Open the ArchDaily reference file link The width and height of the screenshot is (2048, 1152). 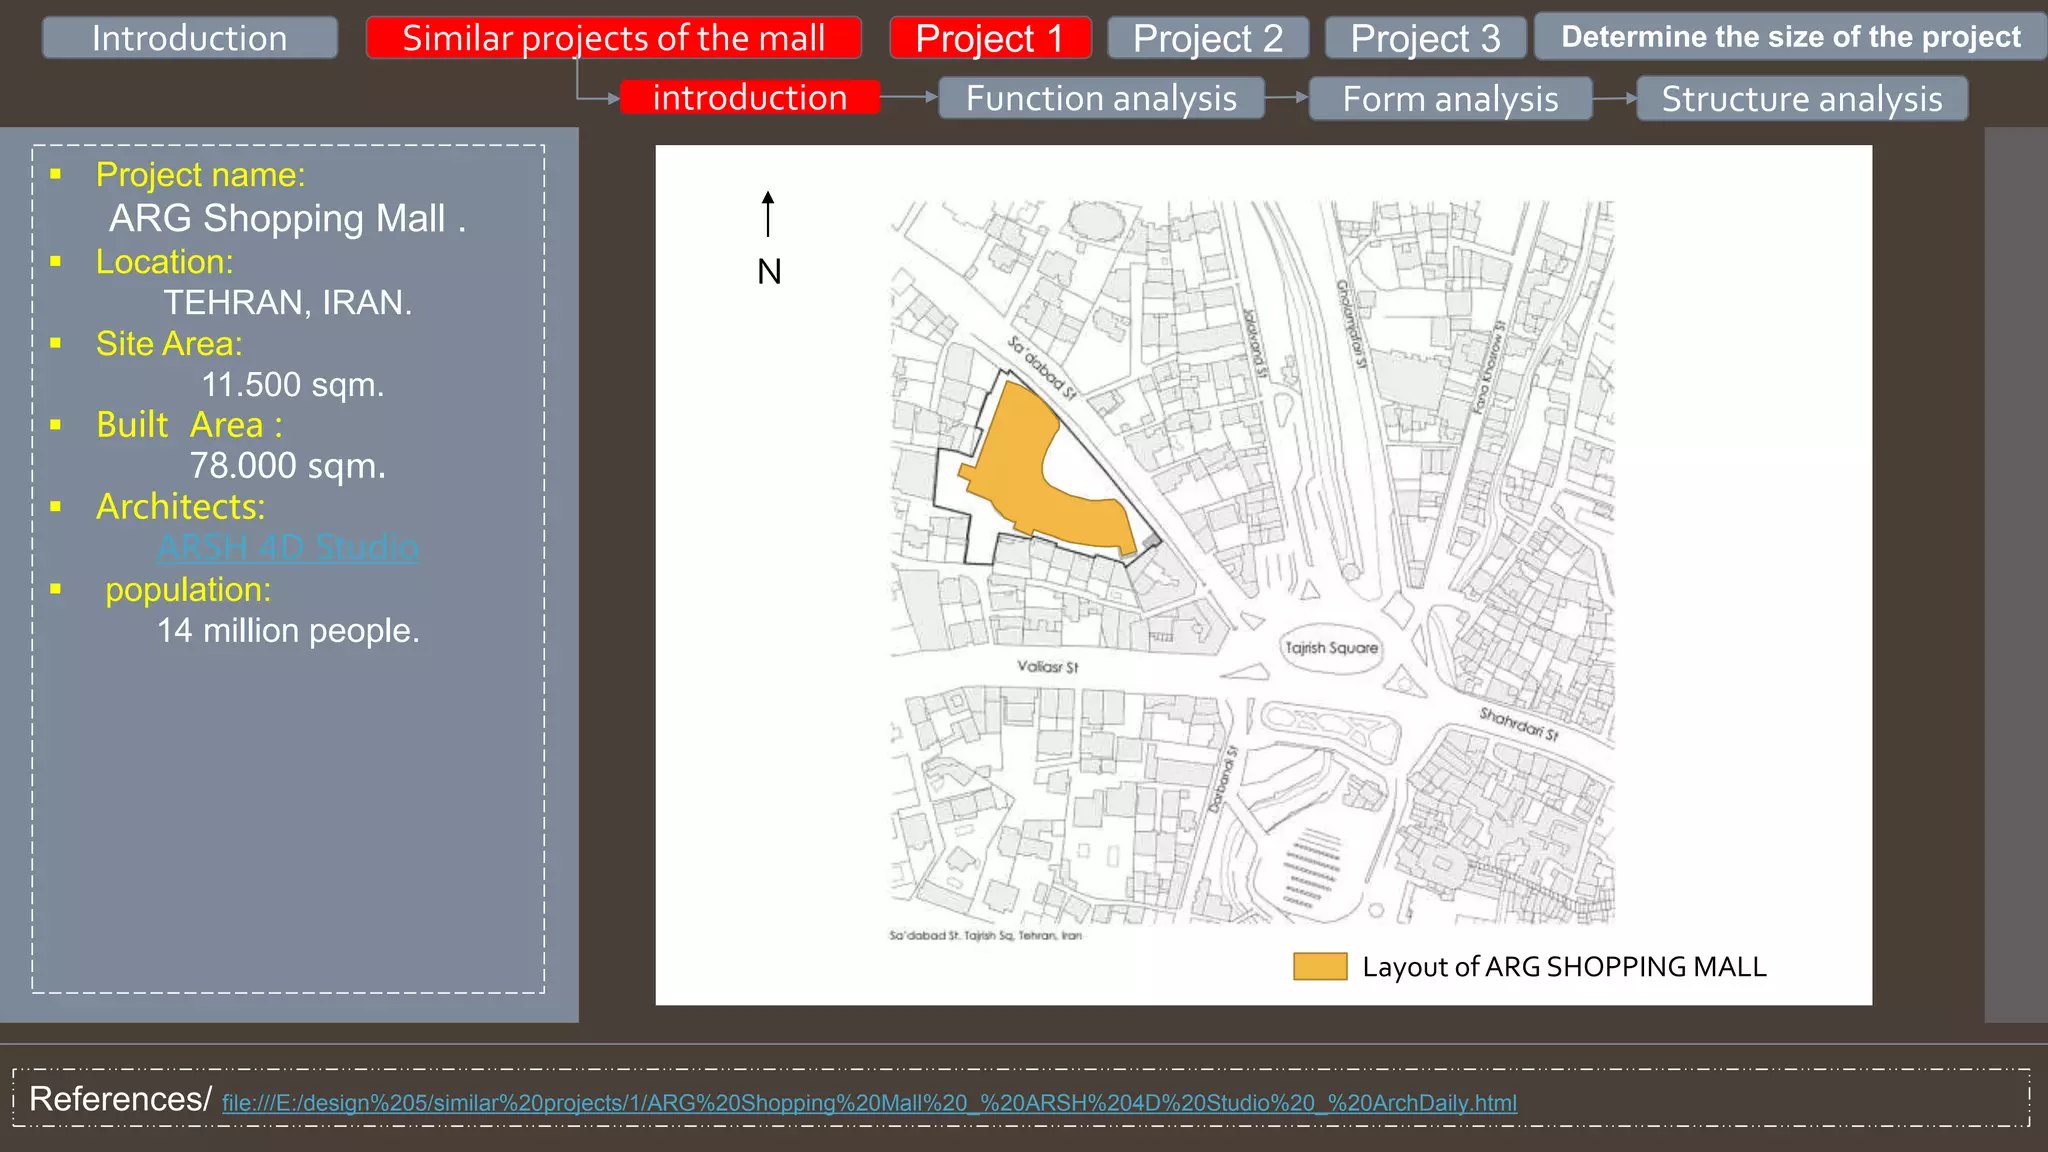pyautogui.click(x=869, y=1102)
